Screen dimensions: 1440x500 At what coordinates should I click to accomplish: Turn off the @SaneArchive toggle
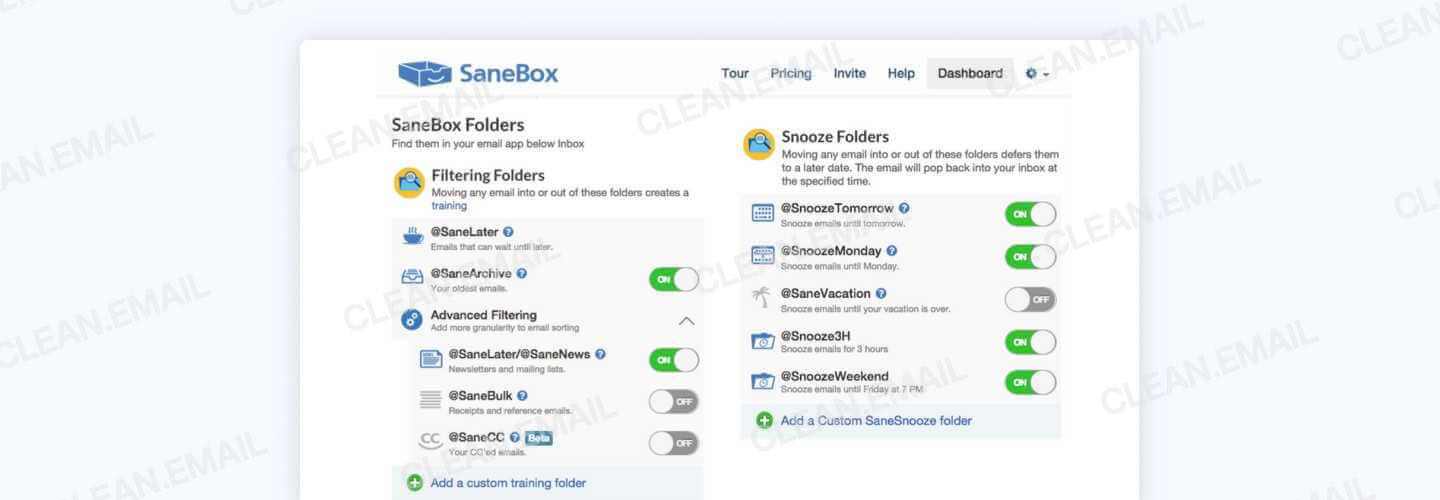point(674,280)
